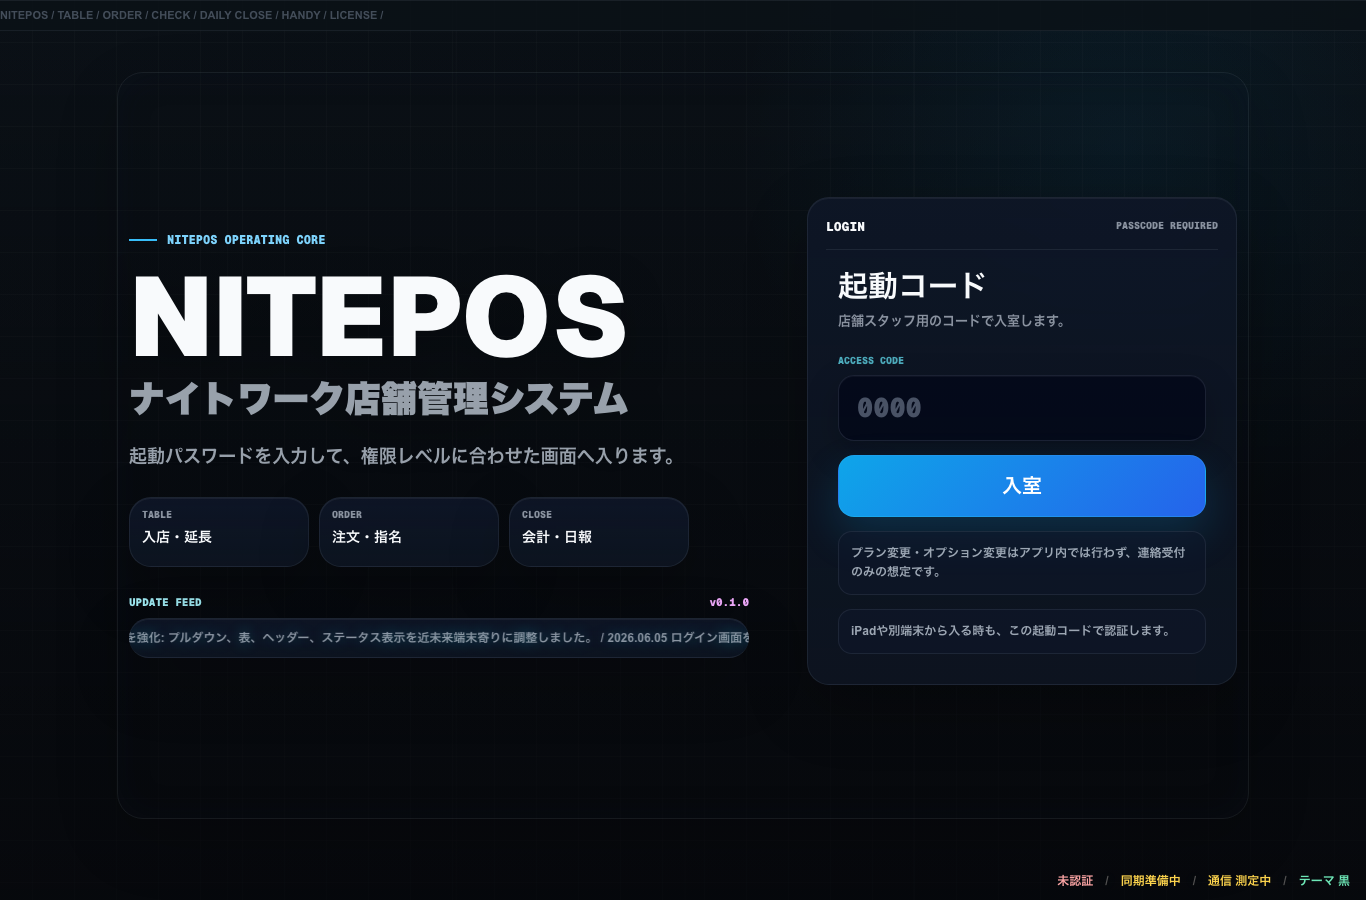The width and height of the screenshot is (1366, 900).
Task: Click the LOGIN panel header
Action: coord(845,227)
